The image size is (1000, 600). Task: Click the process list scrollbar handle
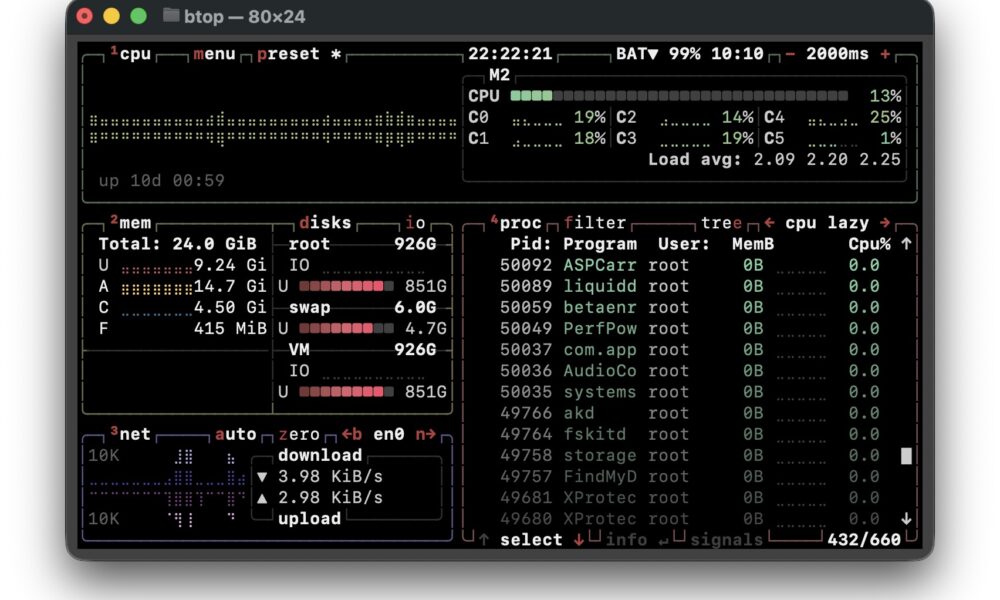point(906,456)
